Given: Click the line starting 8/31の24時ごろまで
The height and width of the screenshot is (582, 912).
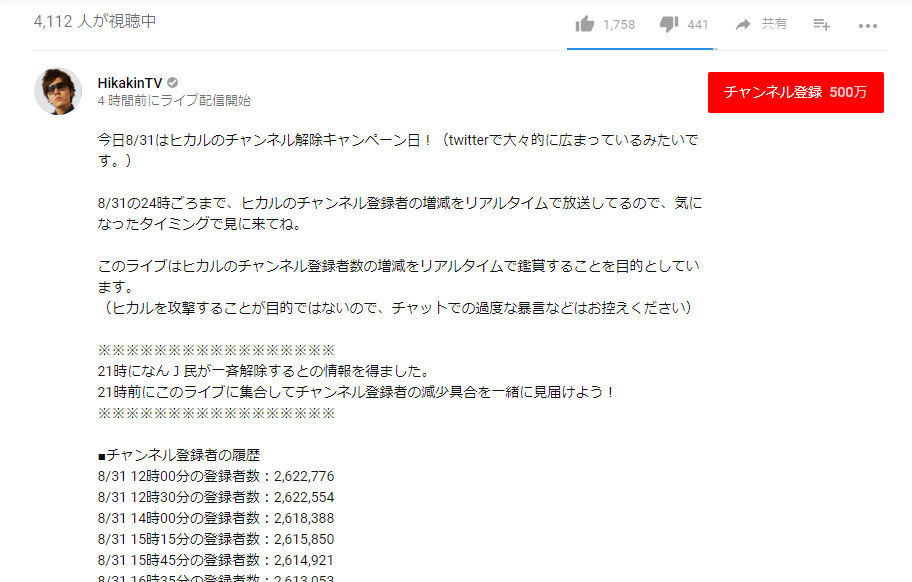Looking at the screenshot, I should pyautogui.click(x=400, y=203).
